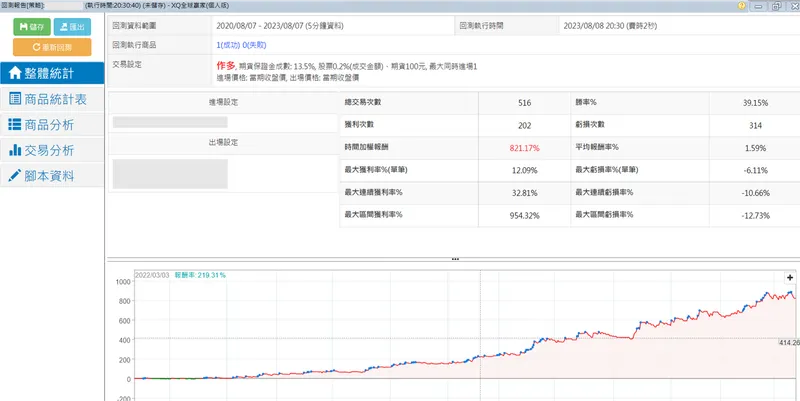Click the plus zoom icon on chart

pyautogui.click(x=790, y=278)
